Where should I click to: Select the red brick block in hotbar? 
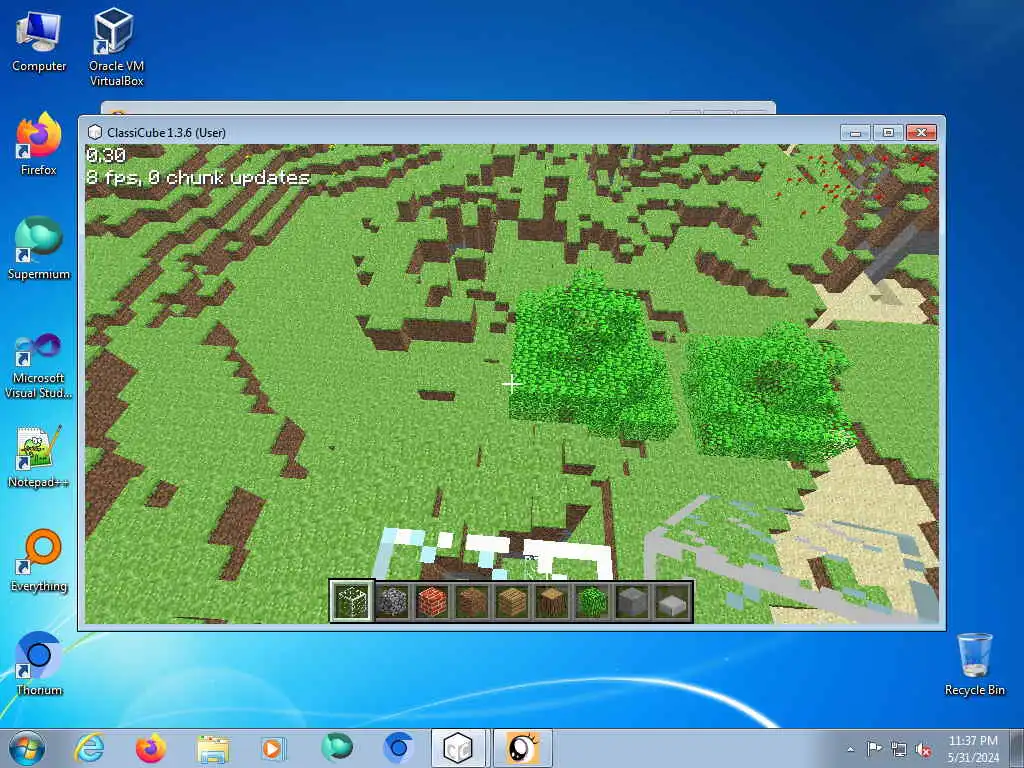432,601
